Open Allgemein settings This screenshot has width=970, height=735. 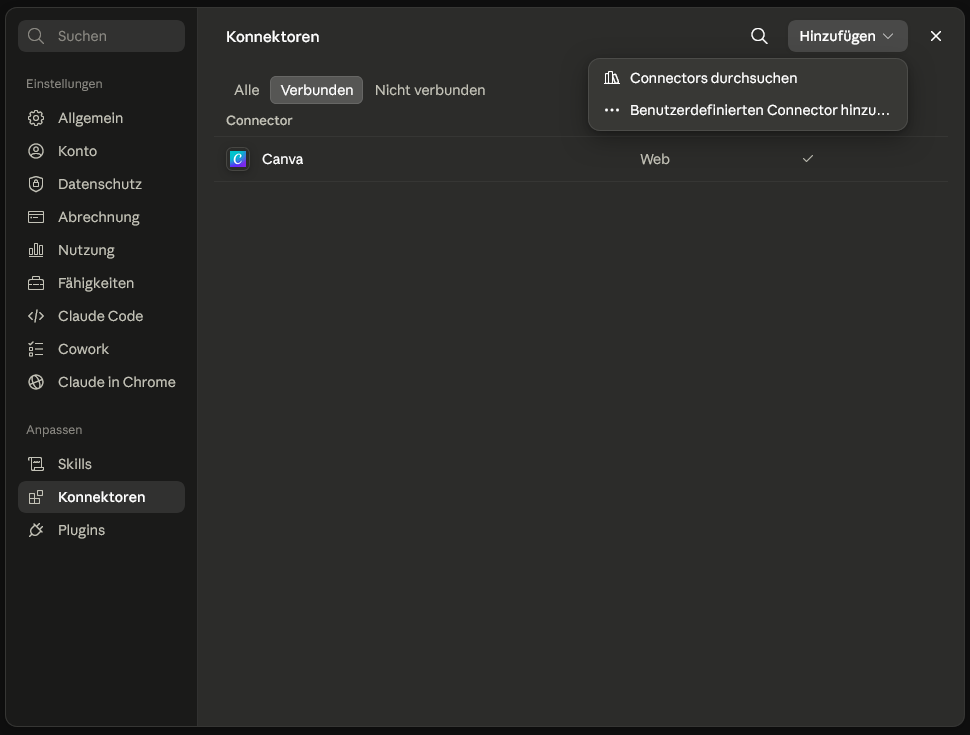pyautogui.click(x=101, y=118)
